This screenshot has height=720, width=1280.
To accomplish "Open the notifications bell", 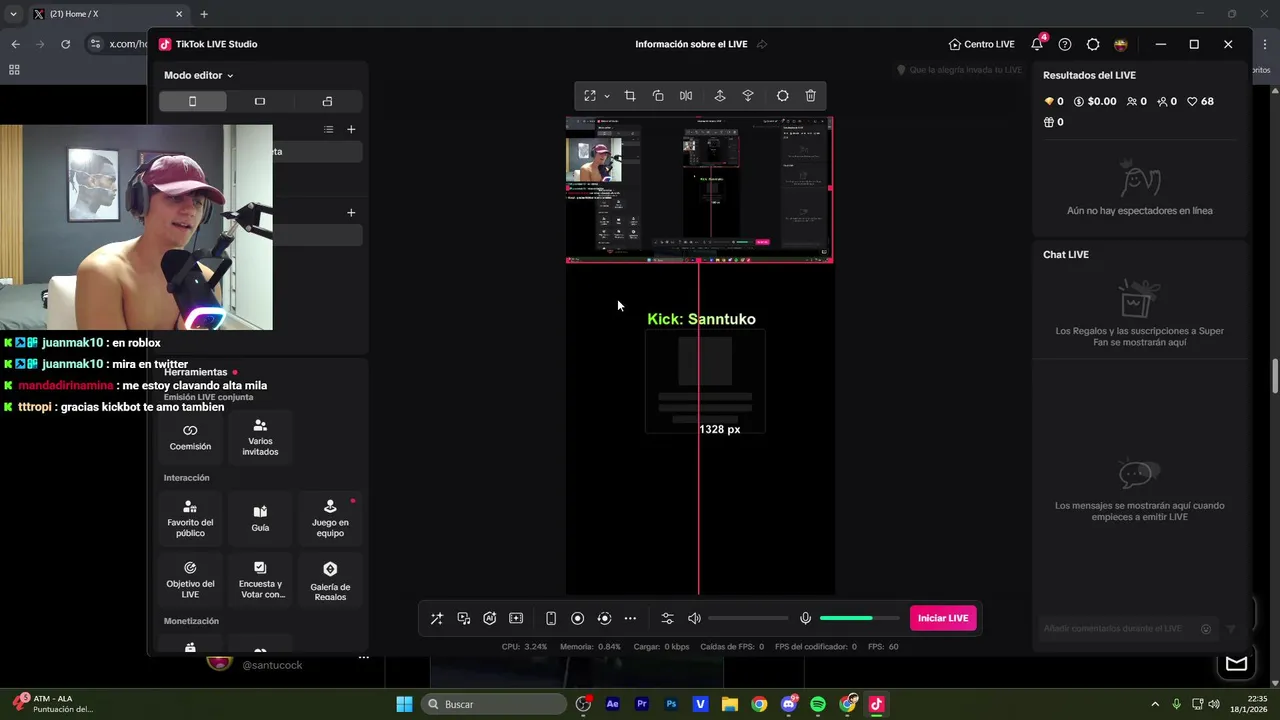I will tap(1037, 44).
